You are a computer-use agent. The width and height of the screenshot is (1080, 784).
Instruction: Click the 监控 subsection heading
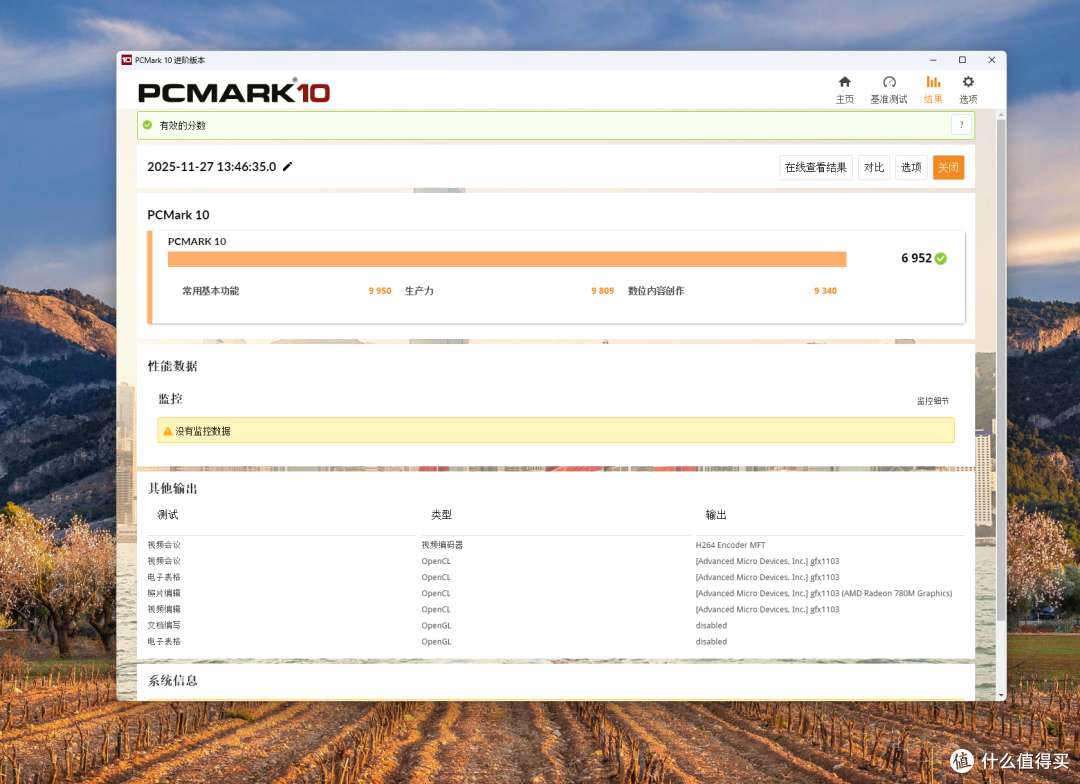pyautogui.click(x=170, y=399)
